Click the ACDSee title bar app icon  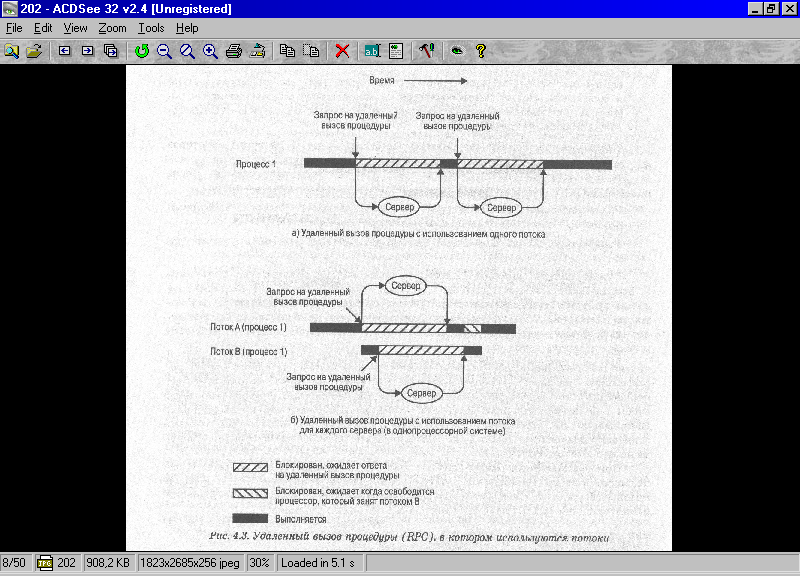click(x=10, y=9)
